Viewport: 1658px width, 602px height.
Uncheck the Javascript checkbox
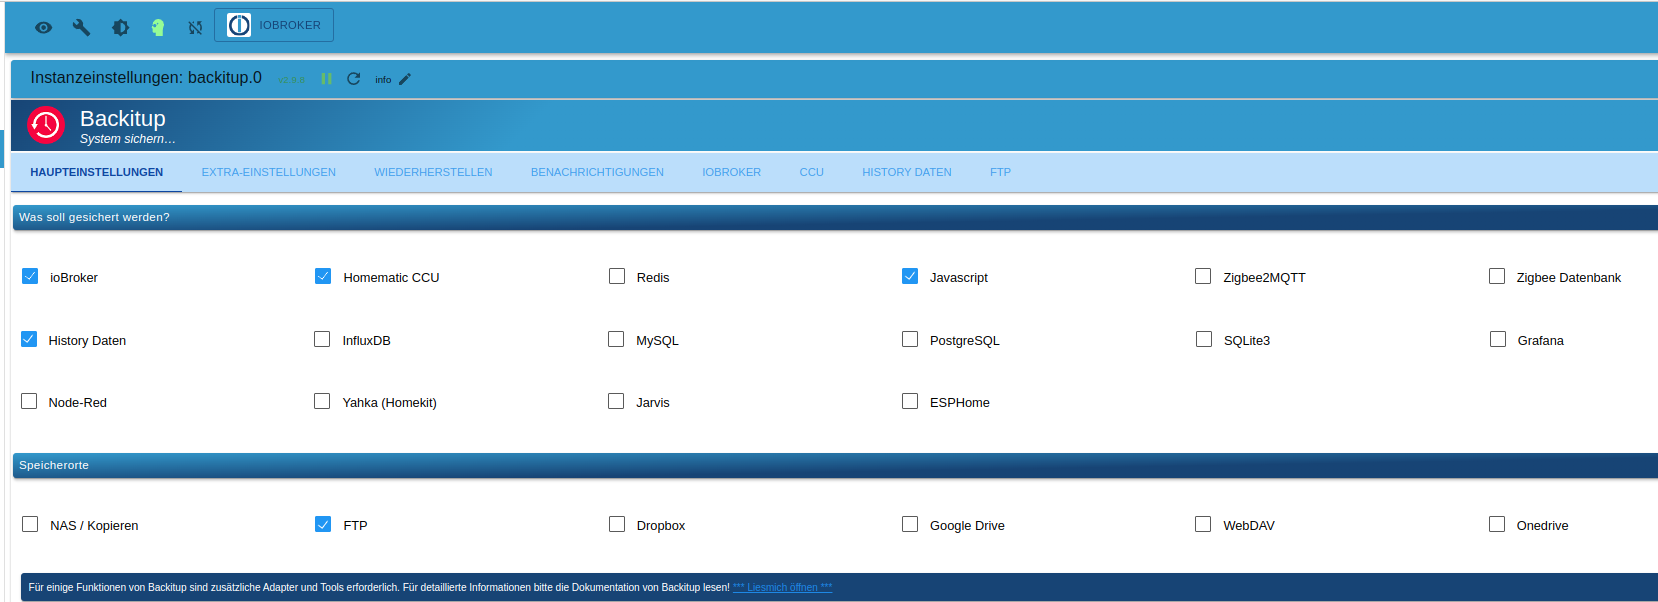pyautogui.click(x=910, y=276)
